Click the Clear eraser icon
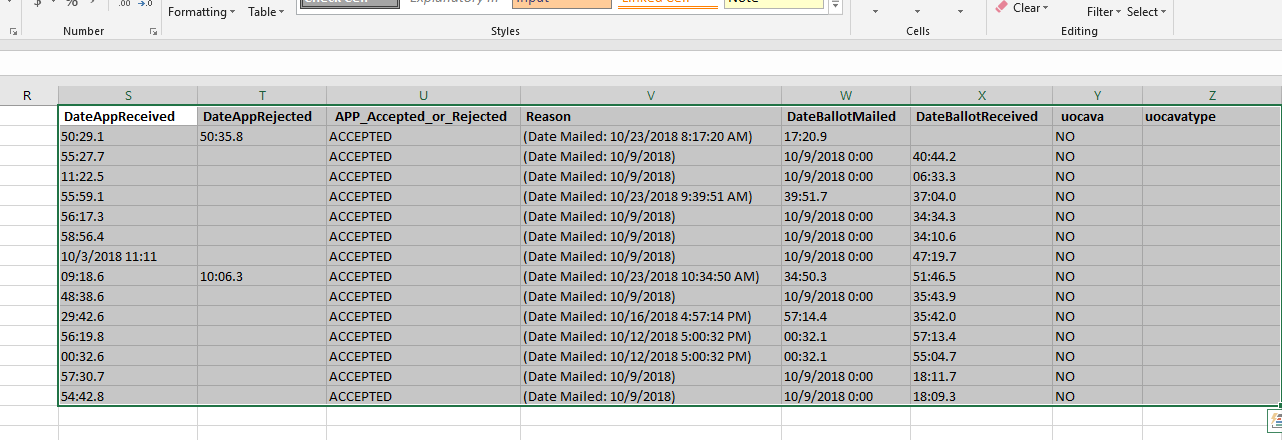Viewport: 1282px width, 440px height. coord(1001,8)
